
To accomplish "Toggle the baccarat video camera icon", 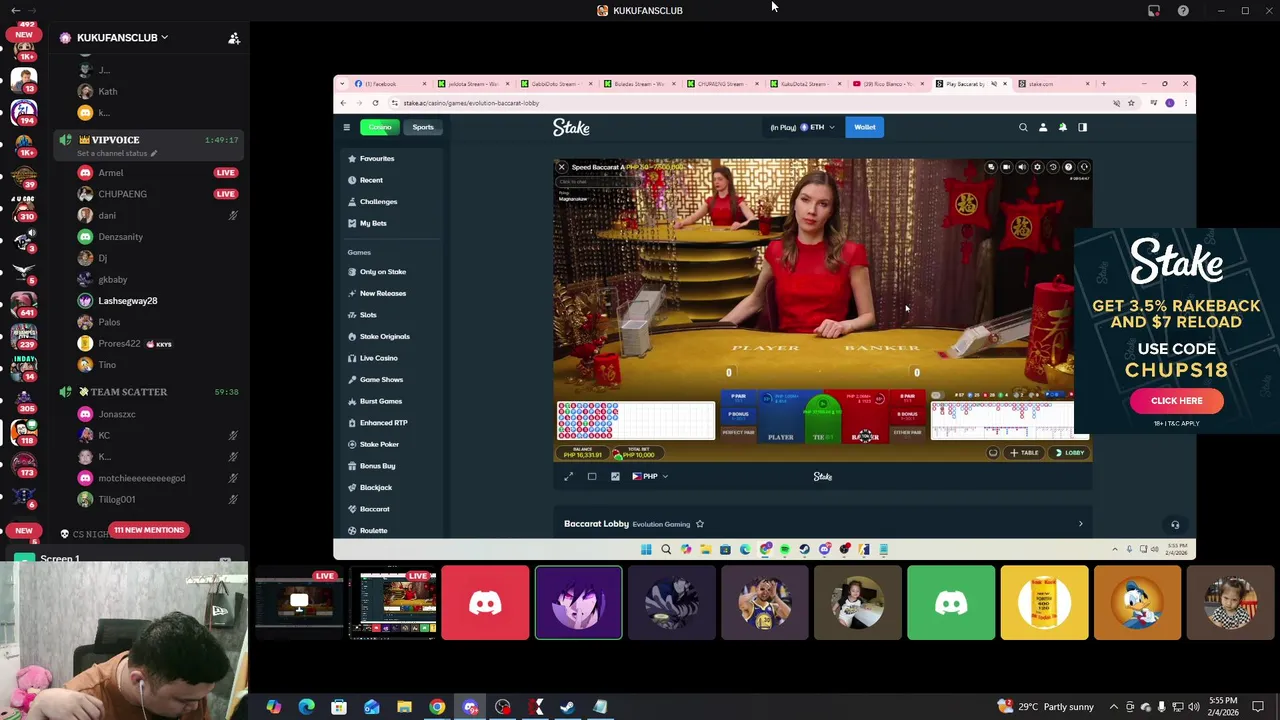I will click(x=1006, y=167).
